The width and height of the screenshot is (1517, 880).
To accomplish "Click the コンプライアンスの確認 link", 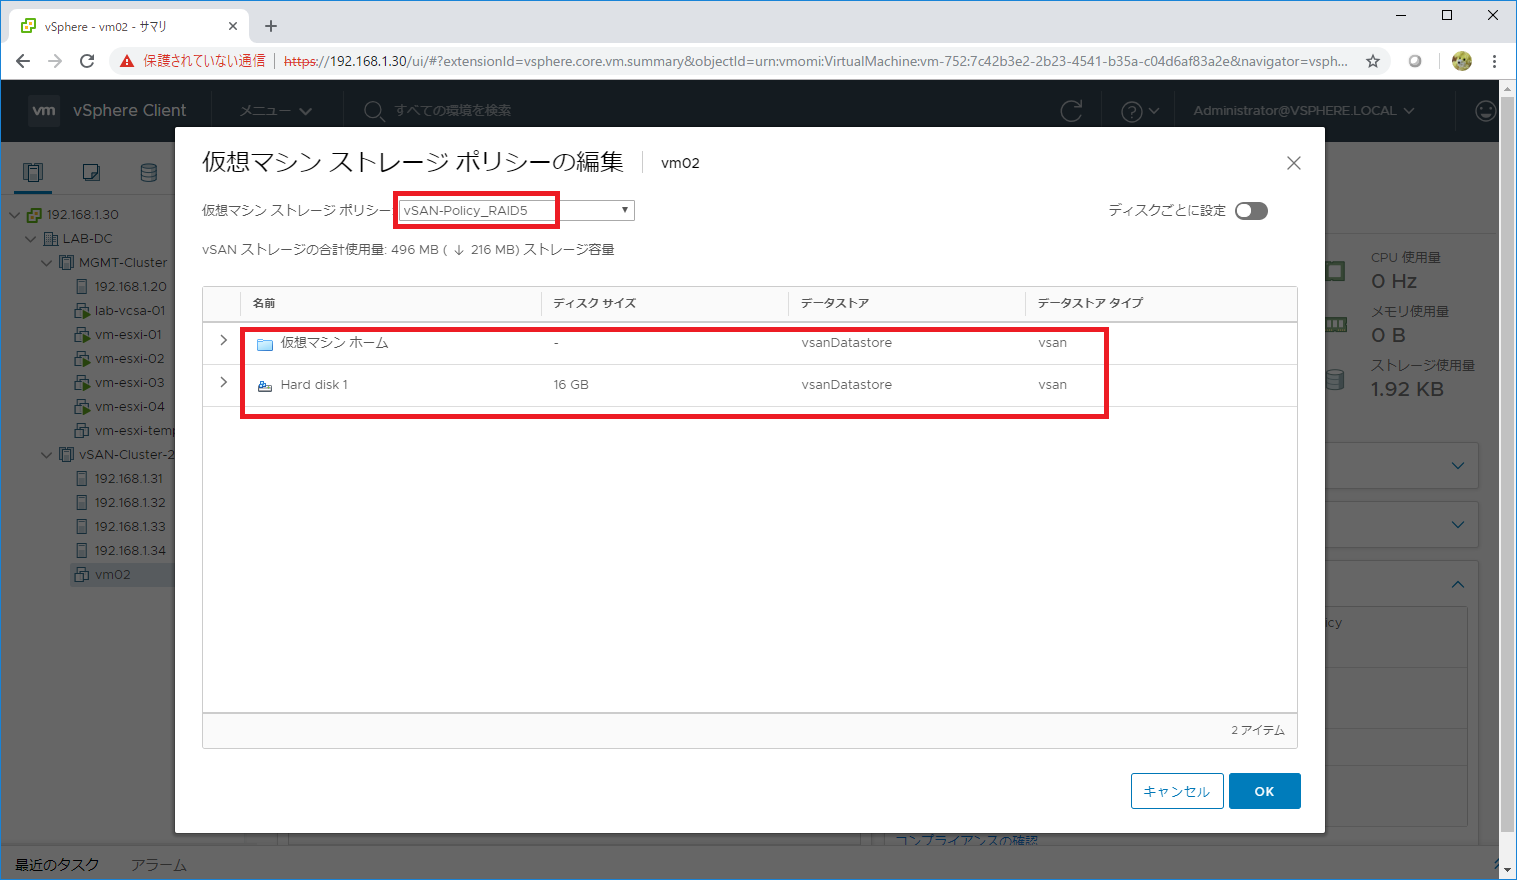I will click(x=966, y=840).
